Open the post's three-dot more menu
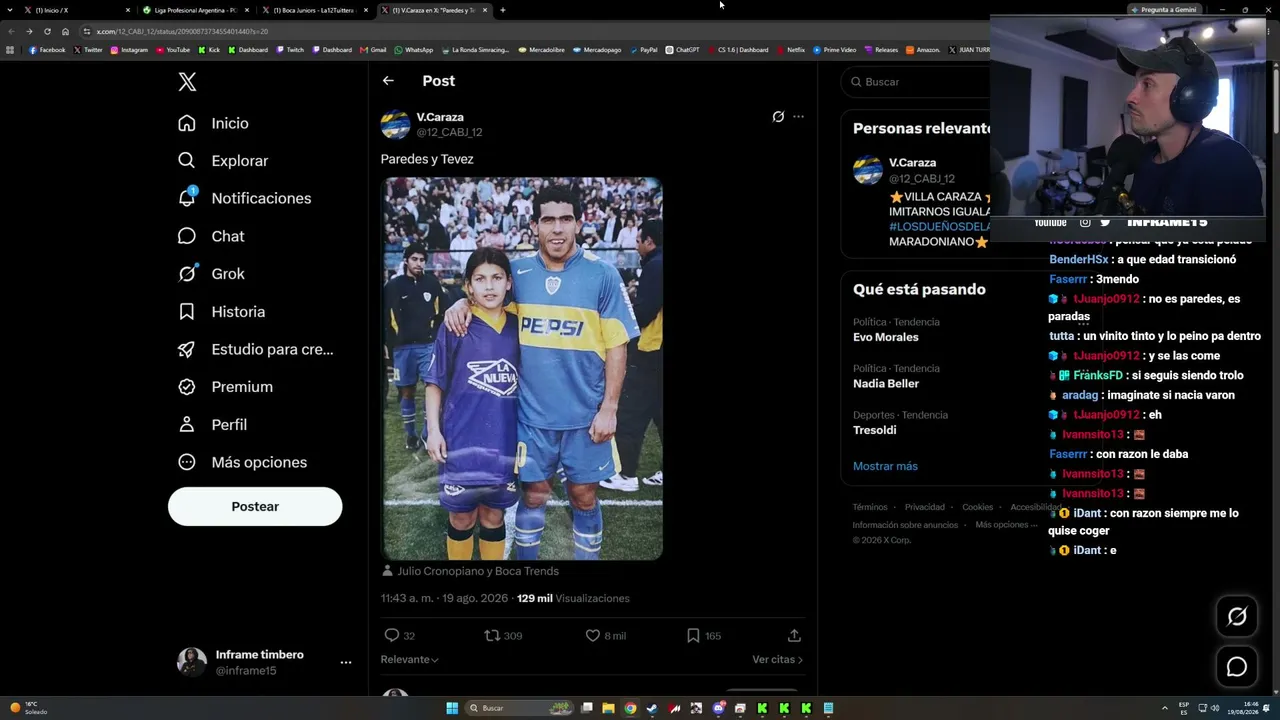Viewport: 1280px width, 720px height. 798,117
